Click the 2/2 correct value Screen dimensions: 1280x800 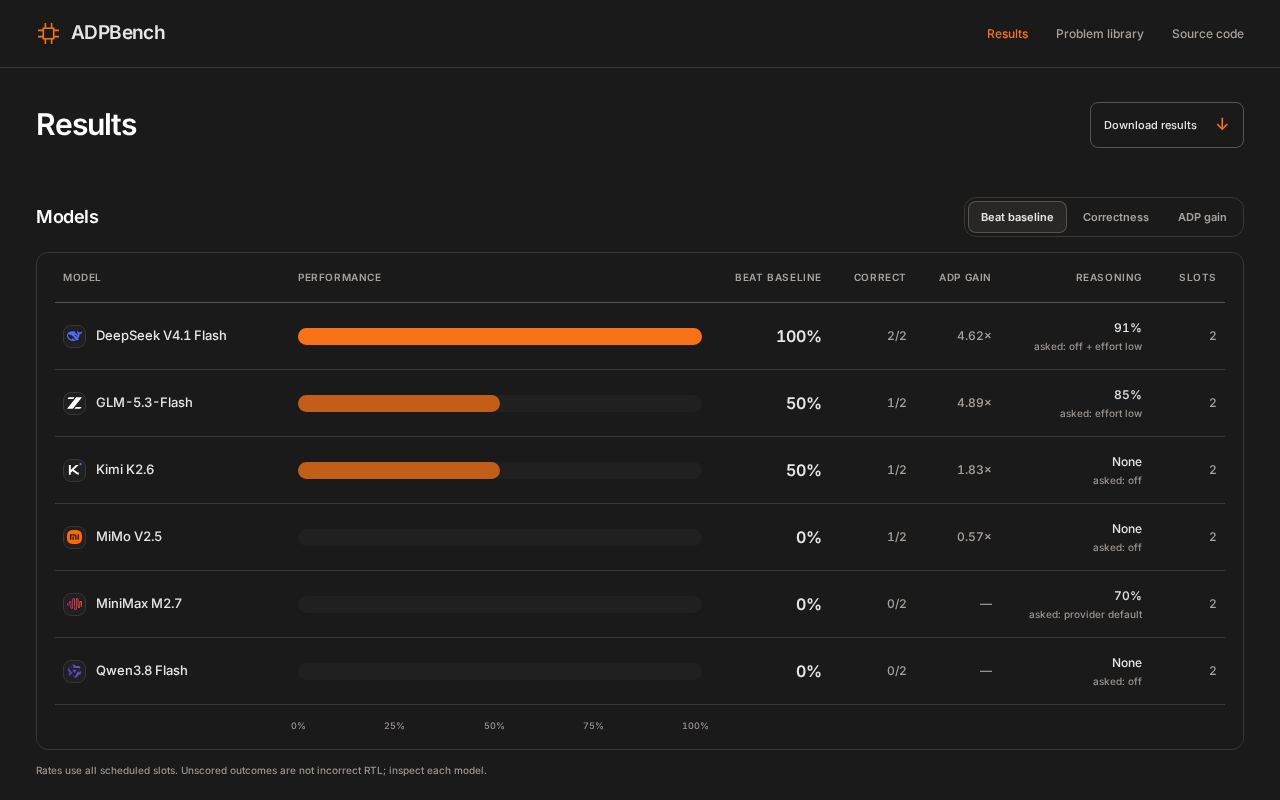pos(897,336)
